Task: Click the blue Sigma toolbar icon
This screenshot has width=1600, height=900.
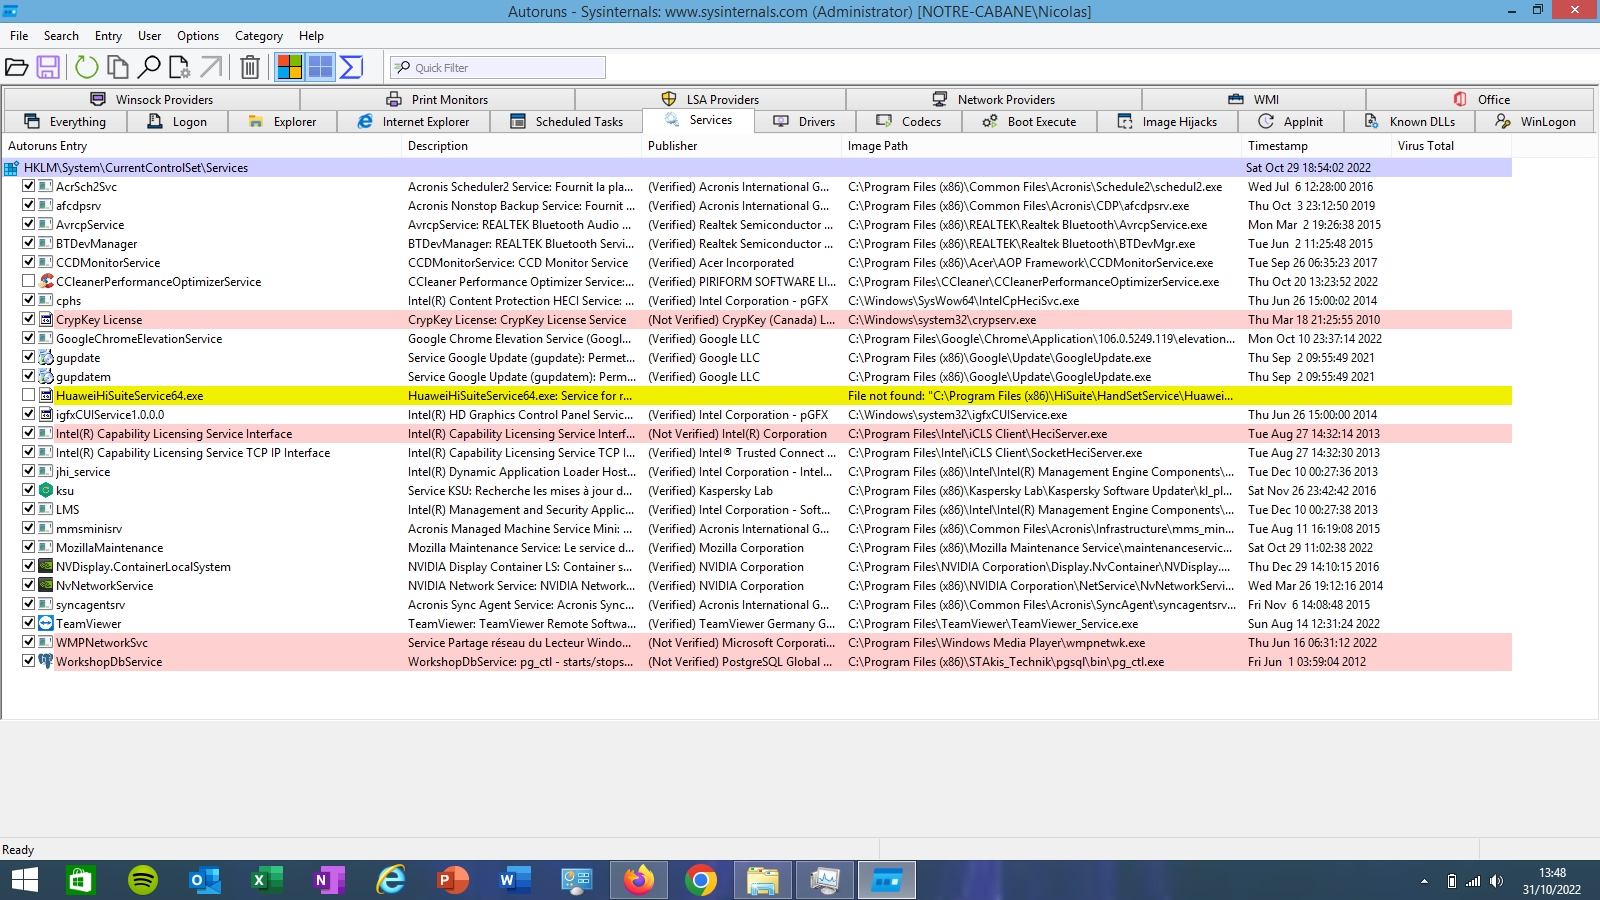Action: 351,67
